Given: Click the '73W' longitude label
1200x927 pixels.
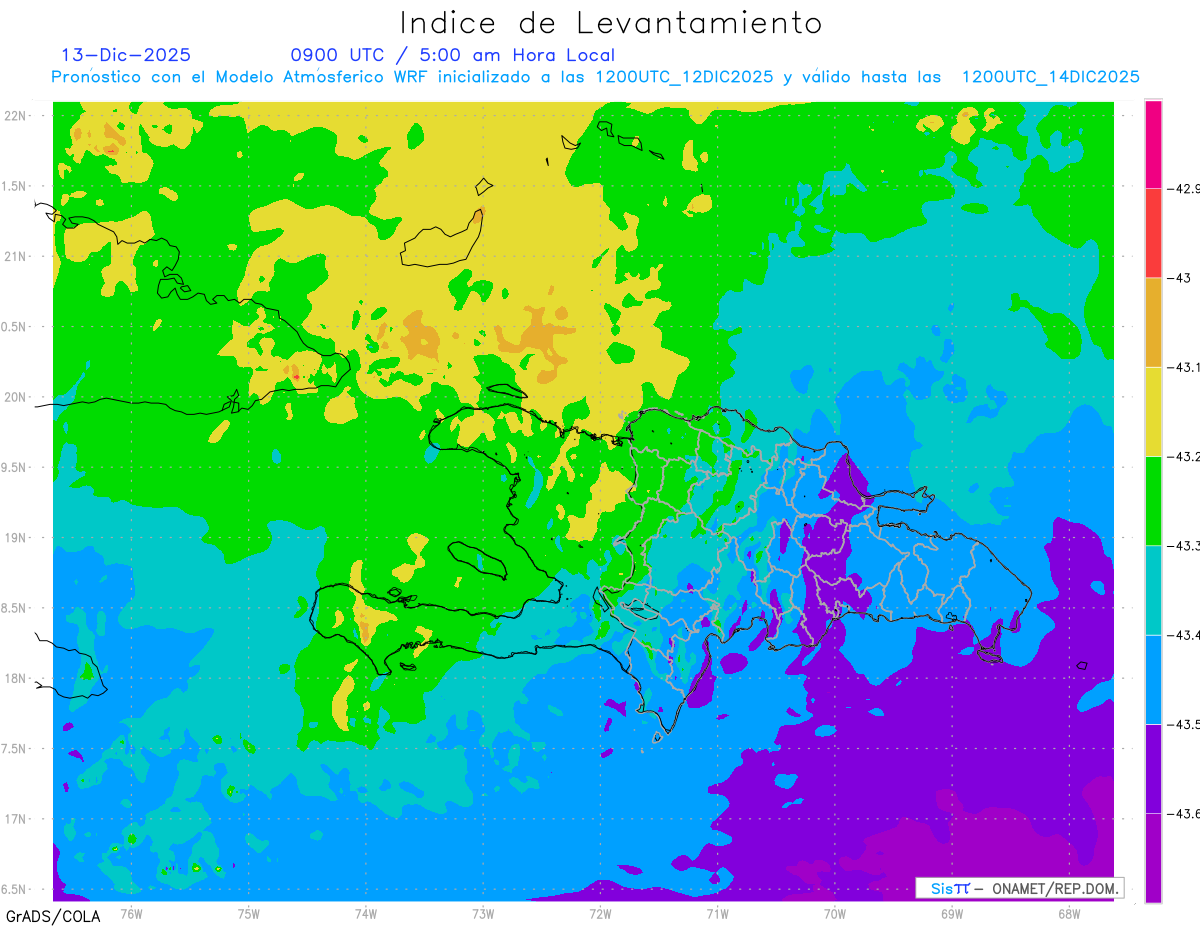Looking at the screenshot, I should (x=483, y=914).
